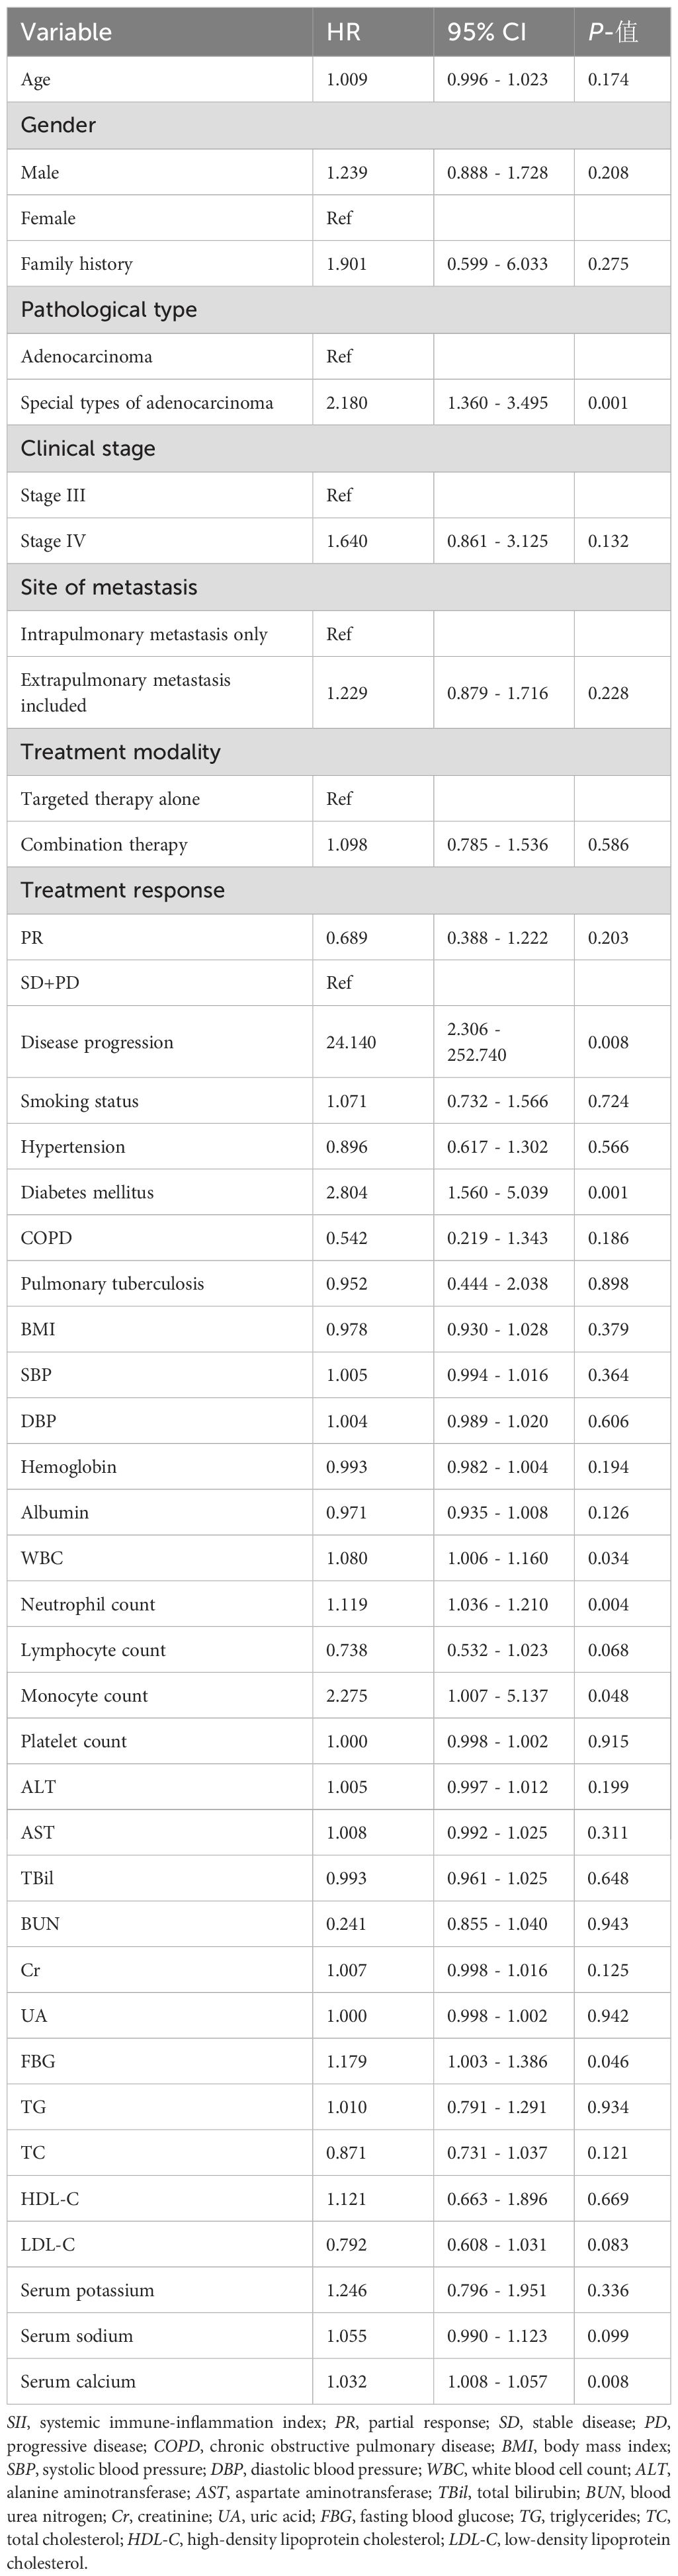The image size is (678, 2576).
Task: Click the Treatment response section heading
Action: click(122, 891)
